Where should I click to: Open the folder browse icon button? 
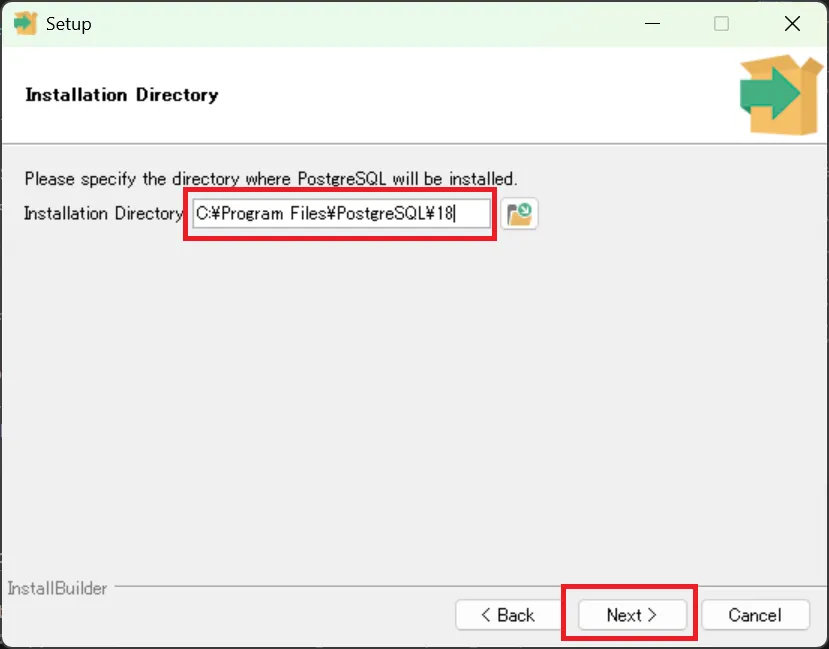pyautogui.click(x=519, y=214)
